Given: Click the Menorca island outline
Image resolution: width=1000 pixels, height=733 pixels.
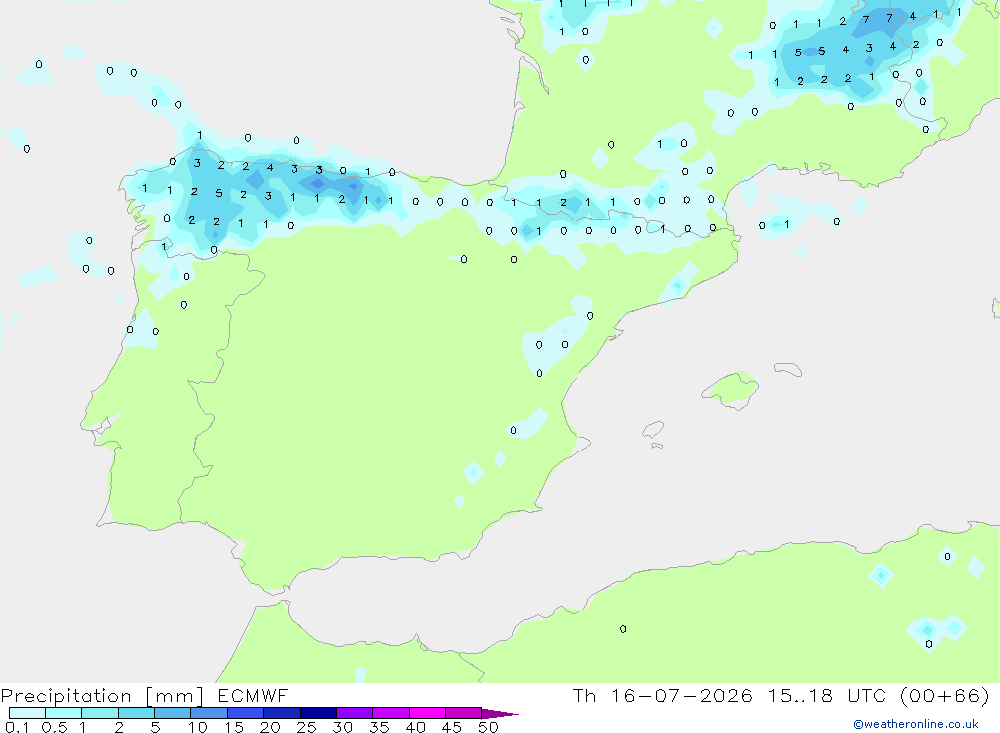Looking at the screenshot, I should point(788,369).
